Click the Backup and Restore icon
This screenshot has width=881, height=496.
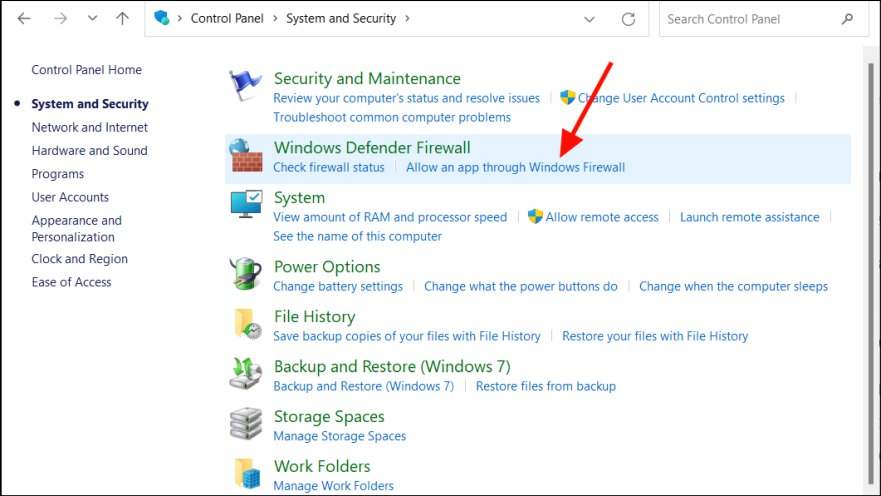click(245, 375)
